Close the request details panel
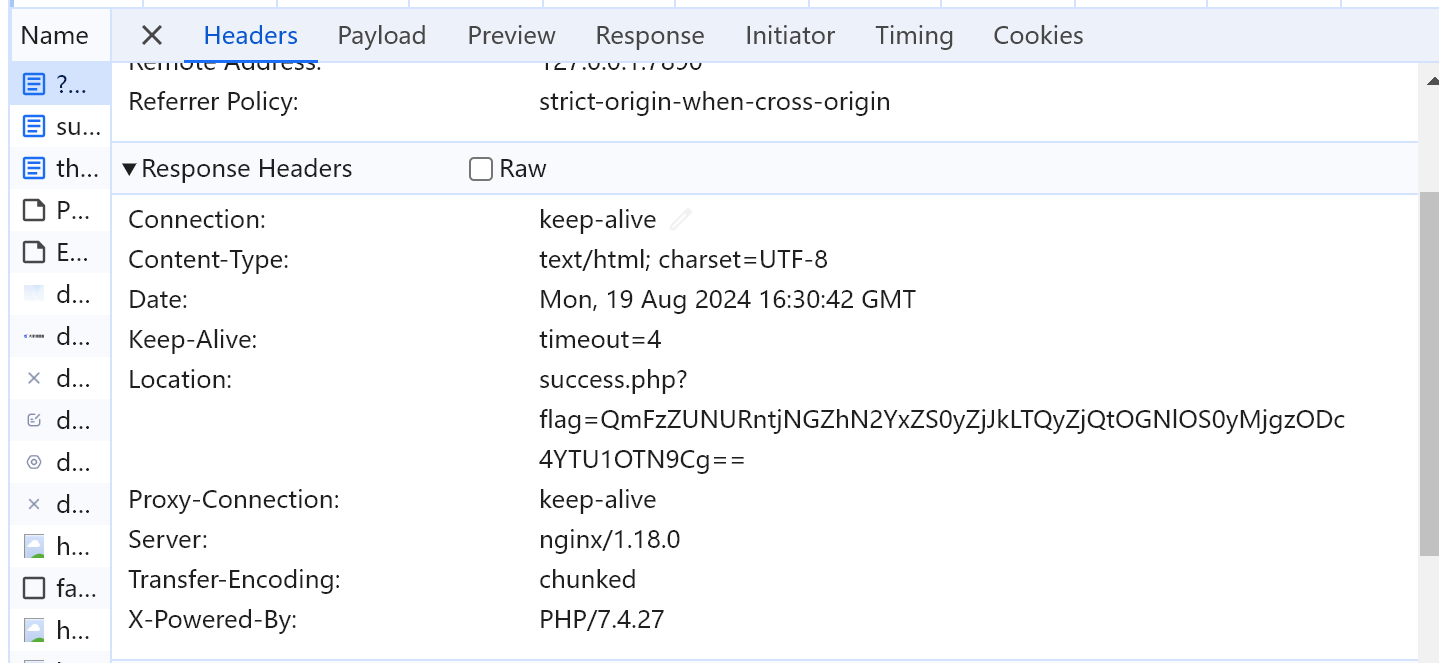 151,36
